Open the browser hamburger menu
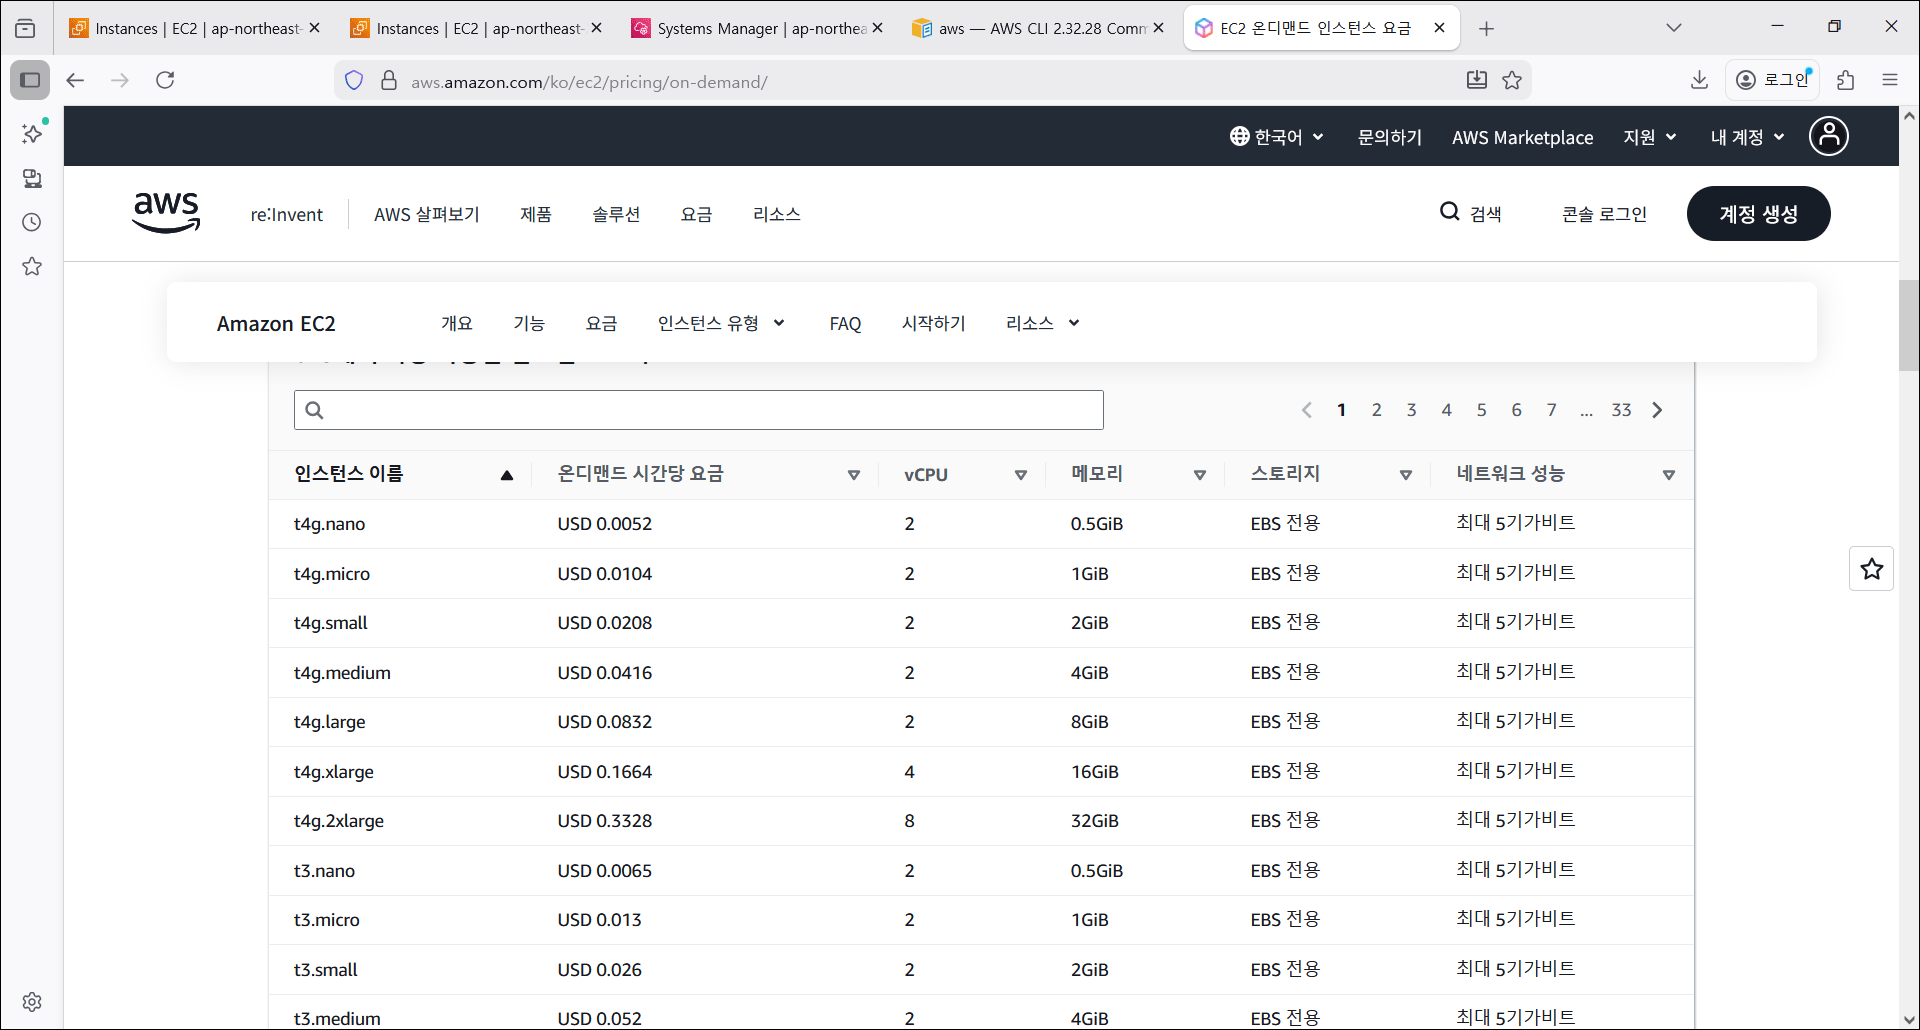 coord(1890,80)
